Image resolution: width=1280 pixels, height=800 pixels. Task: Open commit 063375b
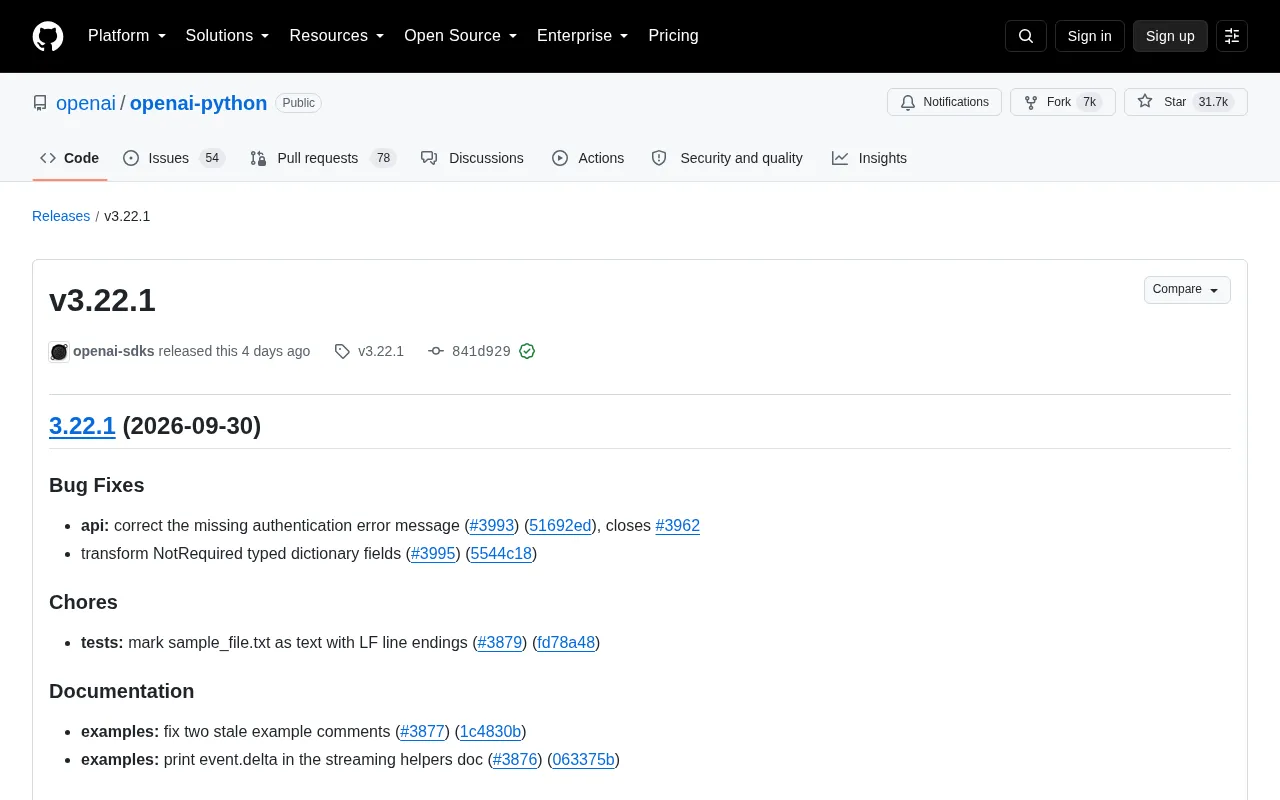[584, 759]
